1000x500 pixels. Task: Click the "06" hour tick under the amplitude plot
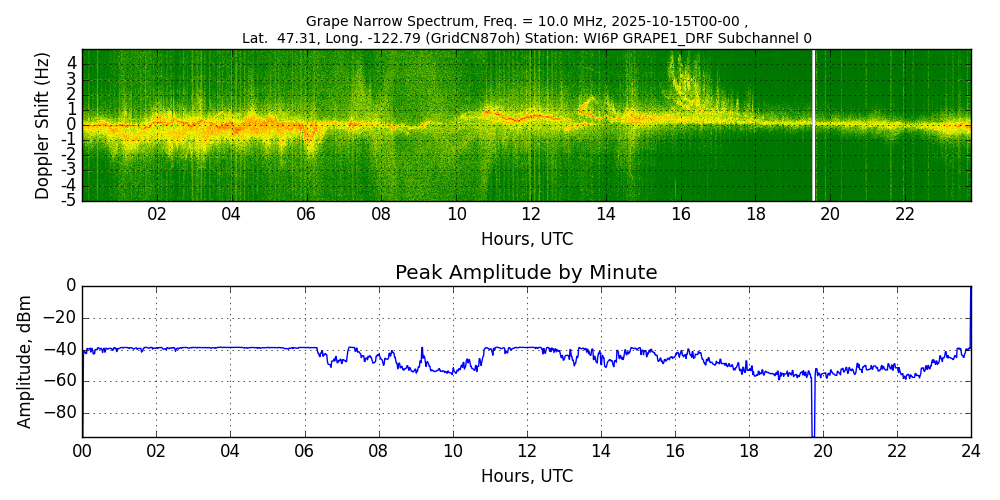[x=304, y=451]
